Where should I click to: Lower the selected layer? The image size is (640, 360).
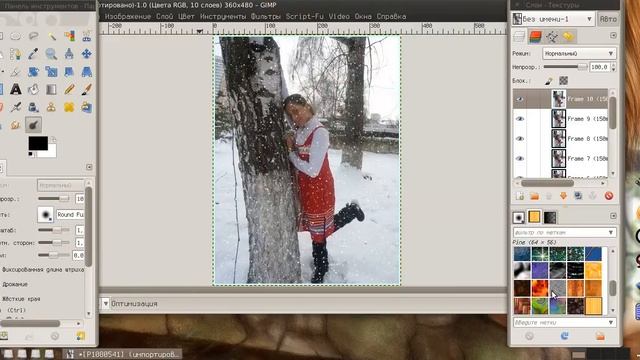click(x=564, y=196)
